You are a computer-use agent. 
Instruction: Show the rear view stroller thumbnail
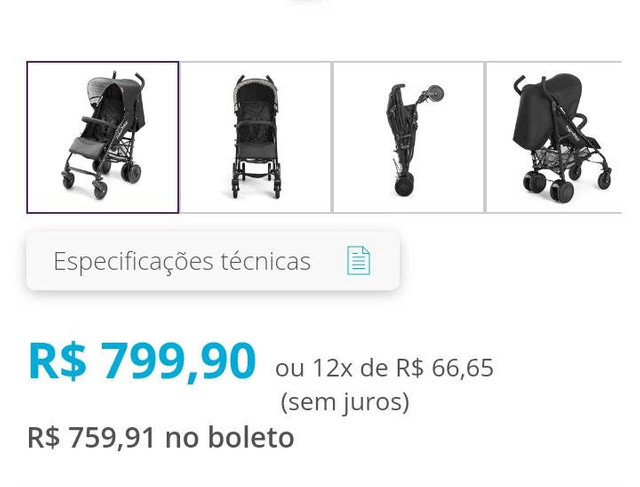(x=554, y=137)
